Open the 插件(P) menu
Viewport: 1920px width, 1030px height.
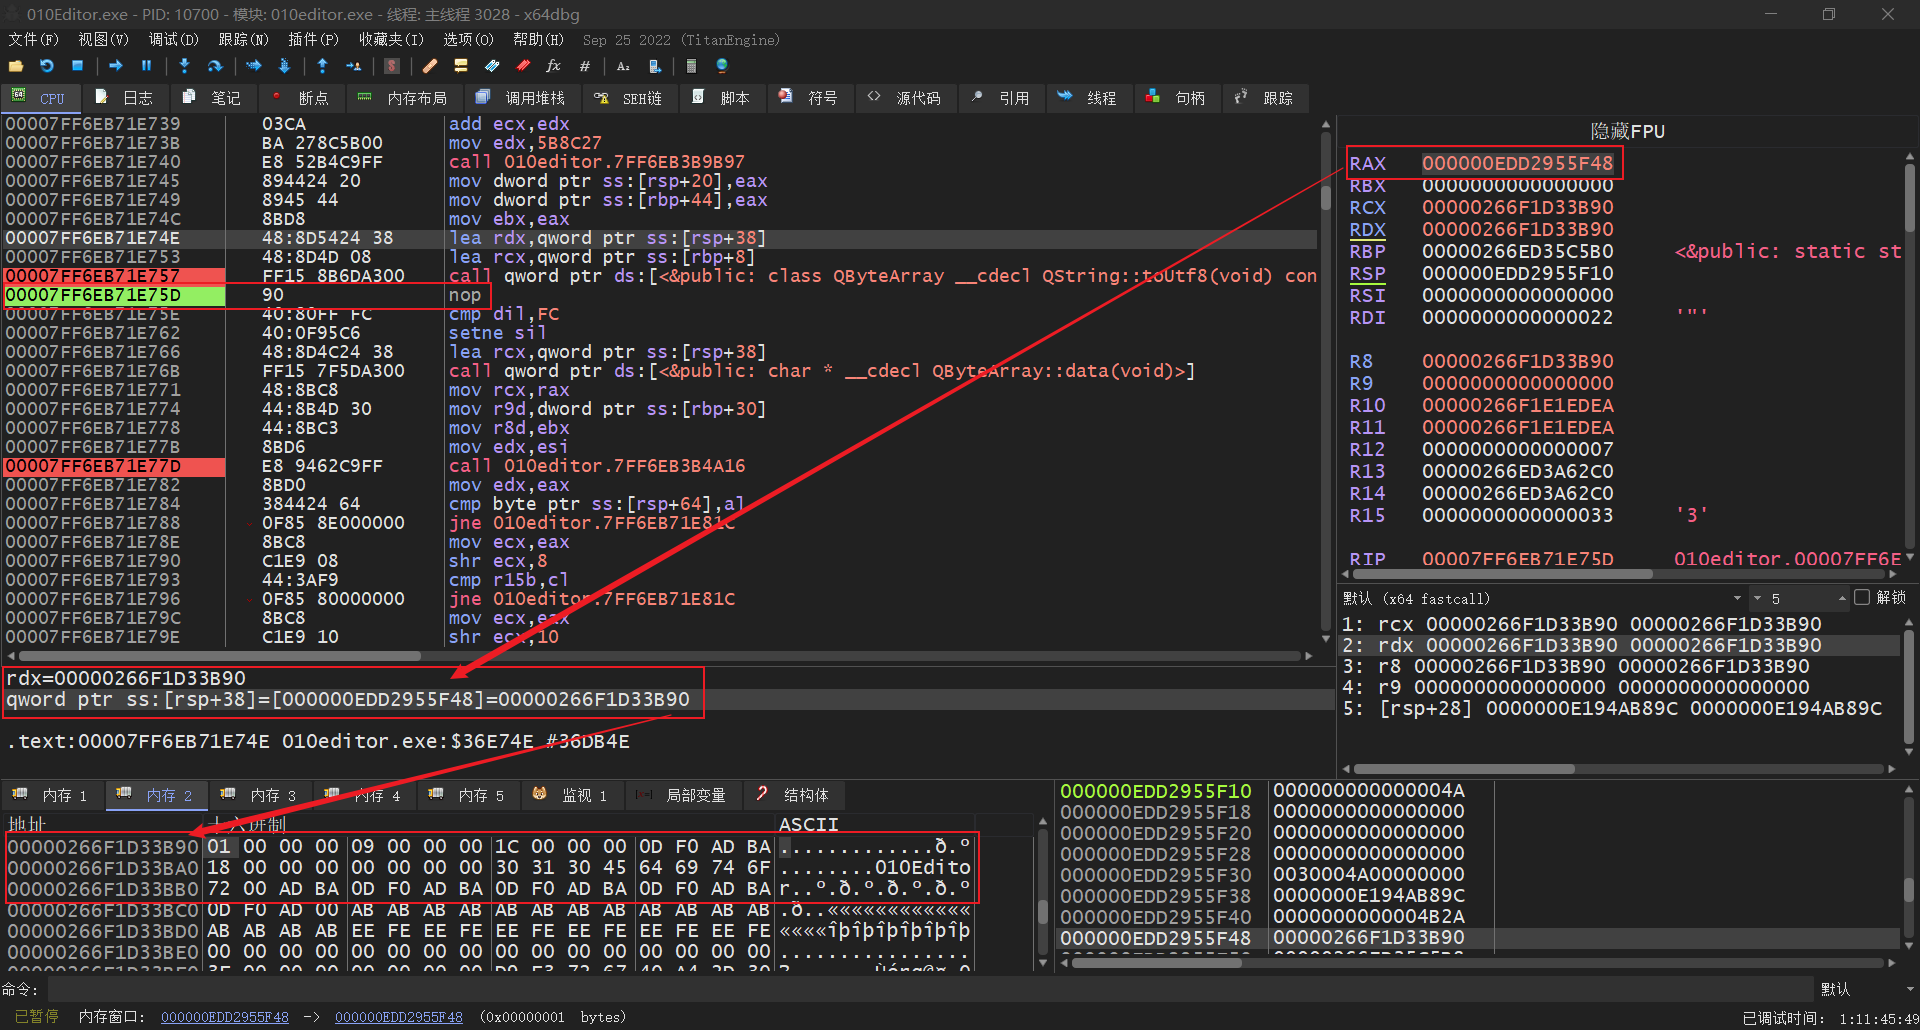click(x=313, y=40)
